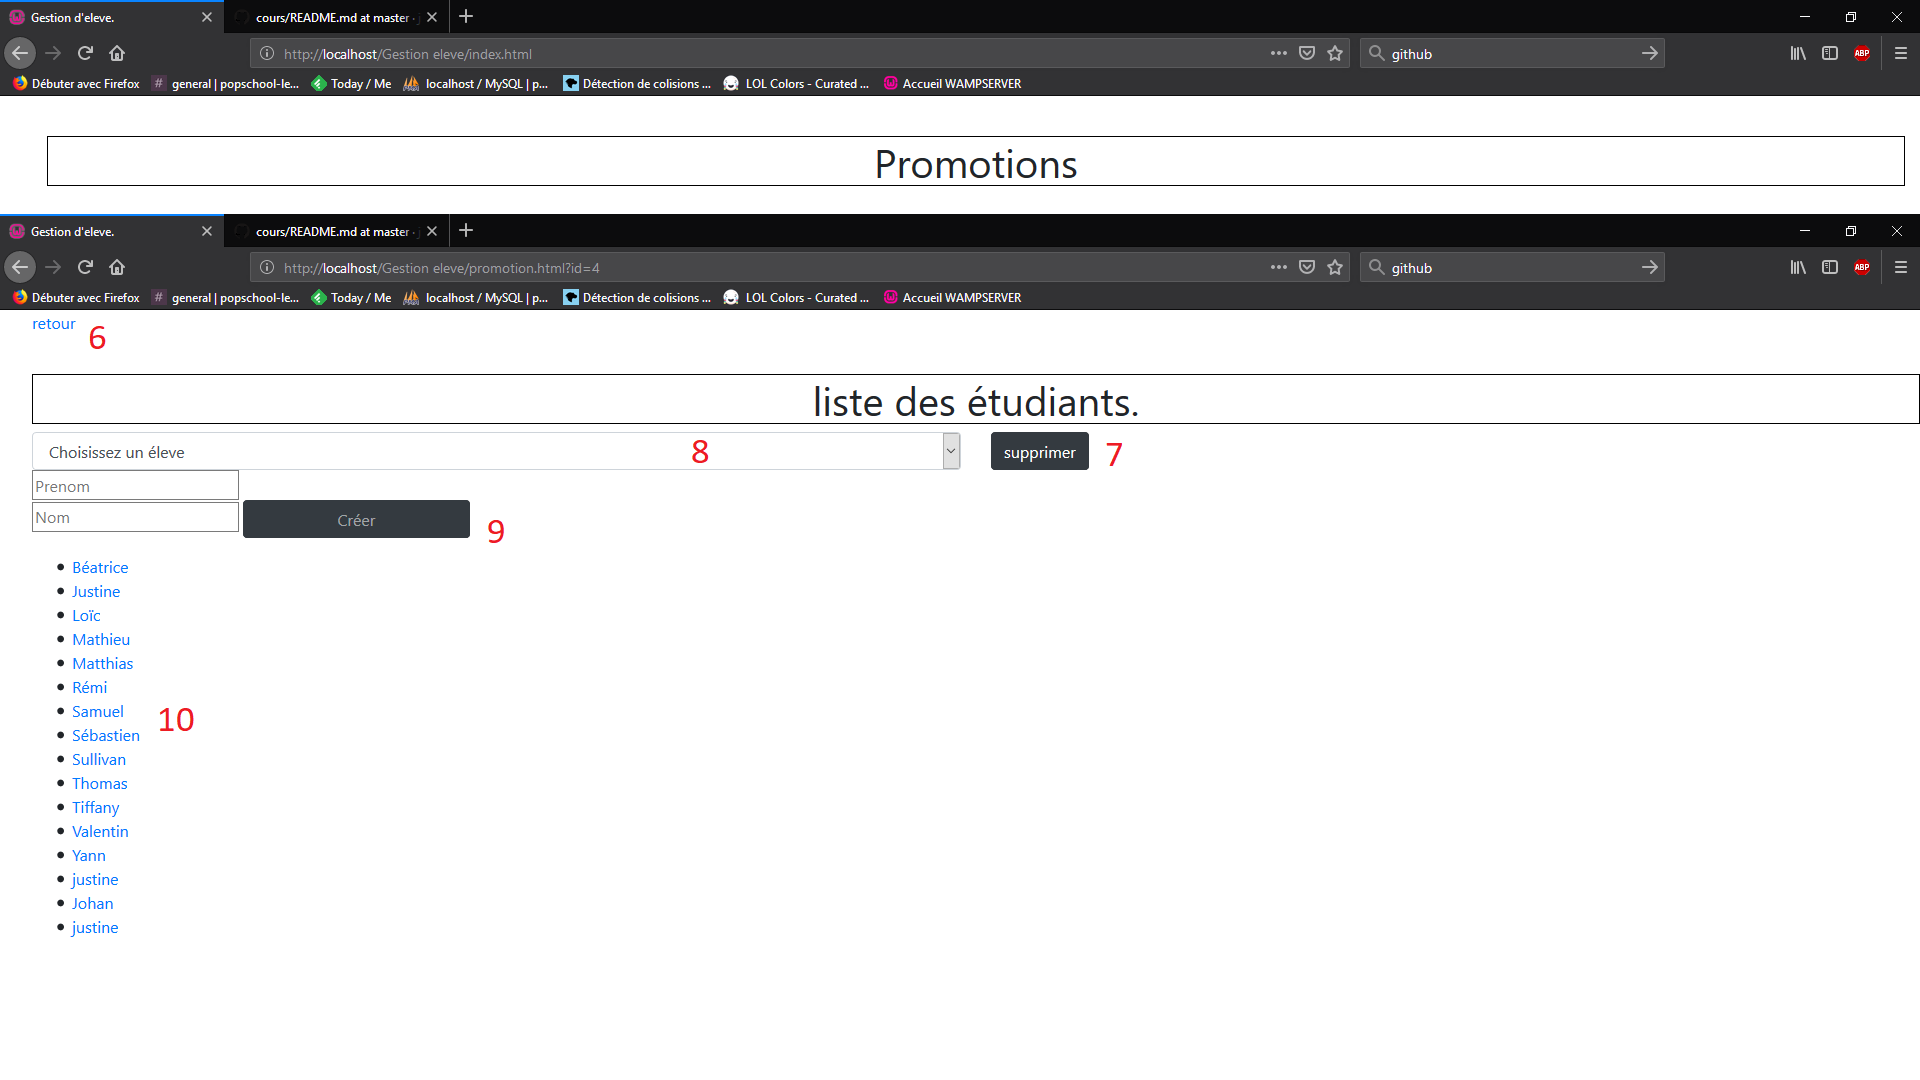Reload the current page
Image resolution: width=1920 pixels, height=1080 pixels.
[x=85, y=267]
